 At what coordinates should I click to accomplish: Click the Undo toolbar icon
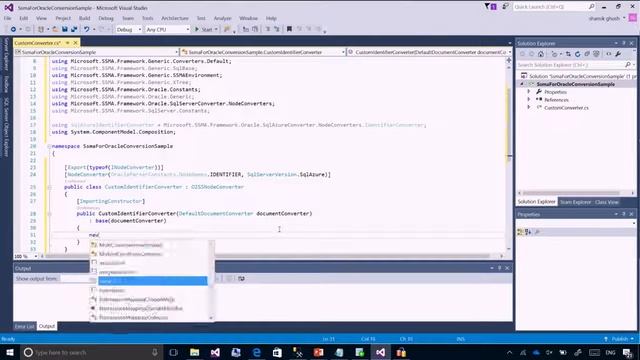87,29
